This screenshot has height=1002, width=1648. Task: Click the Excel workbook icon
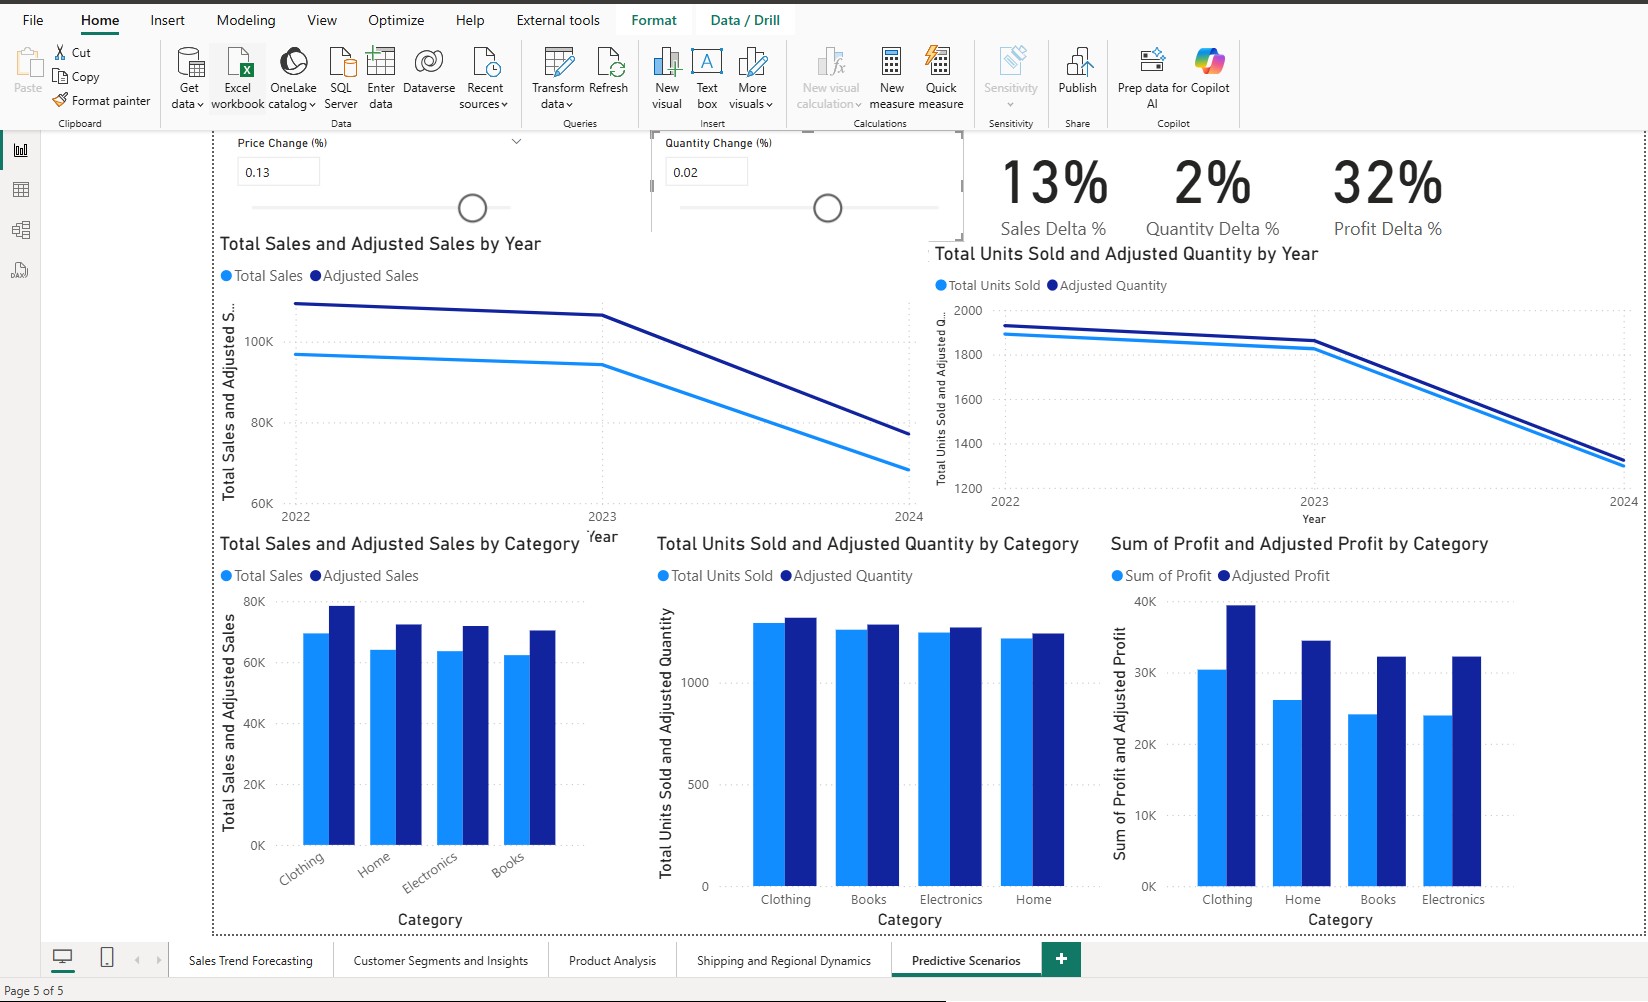238,64
